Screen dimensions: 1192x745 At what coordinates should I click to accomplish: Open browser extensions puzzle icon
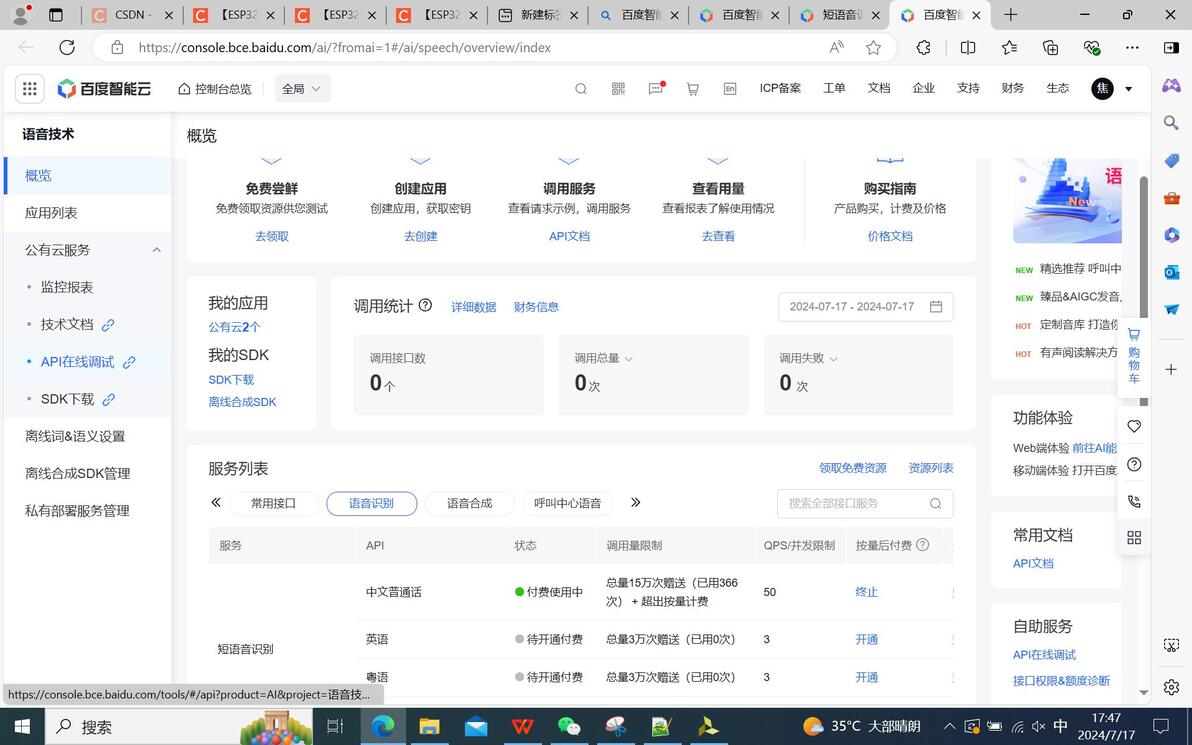click(x=923, y=47)
